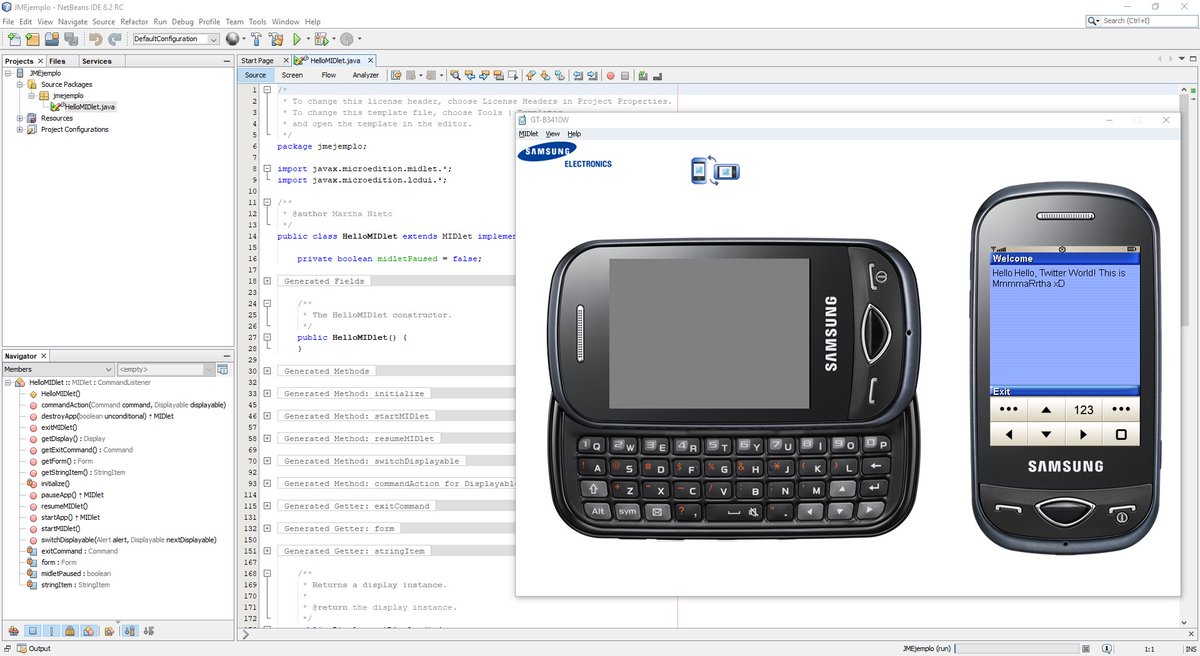Expand Generated Method: startMIDlet fold
The height and width of the screenshot is (656, 1200).
click(x=267, y=416)
